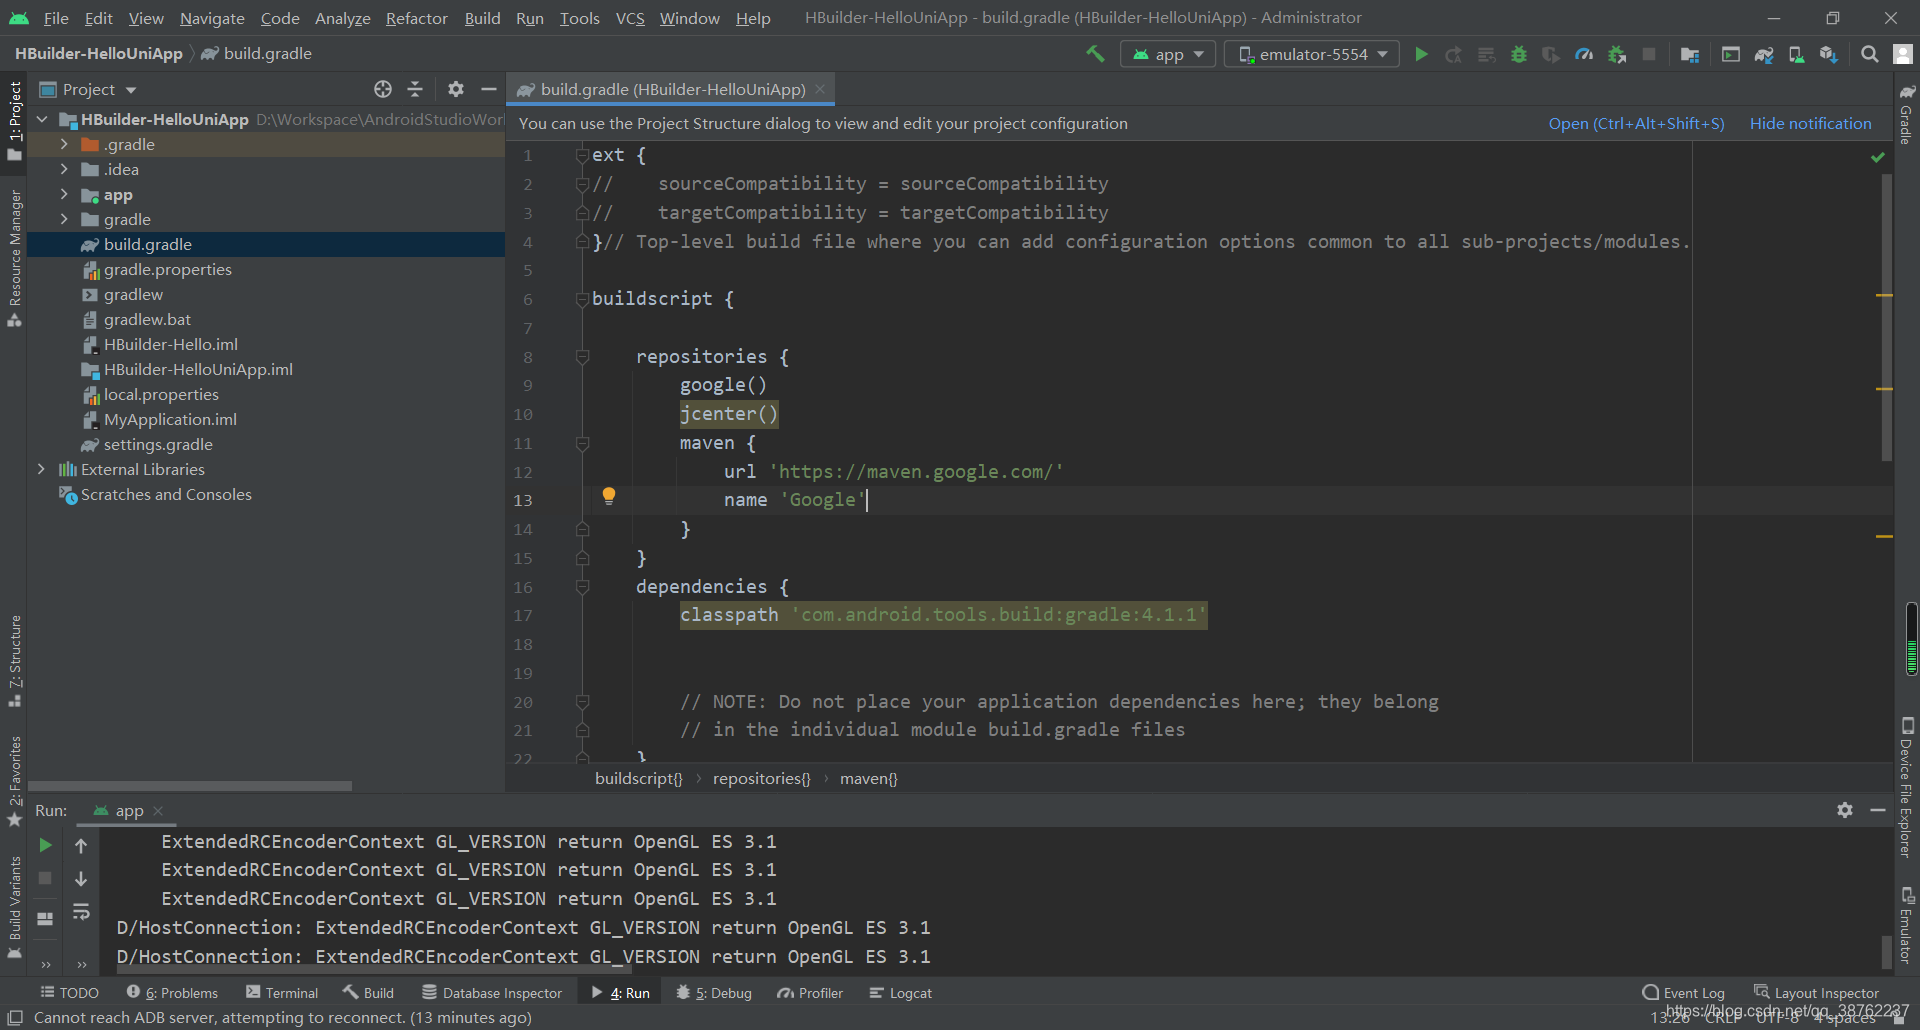Close the app tab in Run panel
Viewport: 1920px width, 1030px height.
(x=158, y=811)
